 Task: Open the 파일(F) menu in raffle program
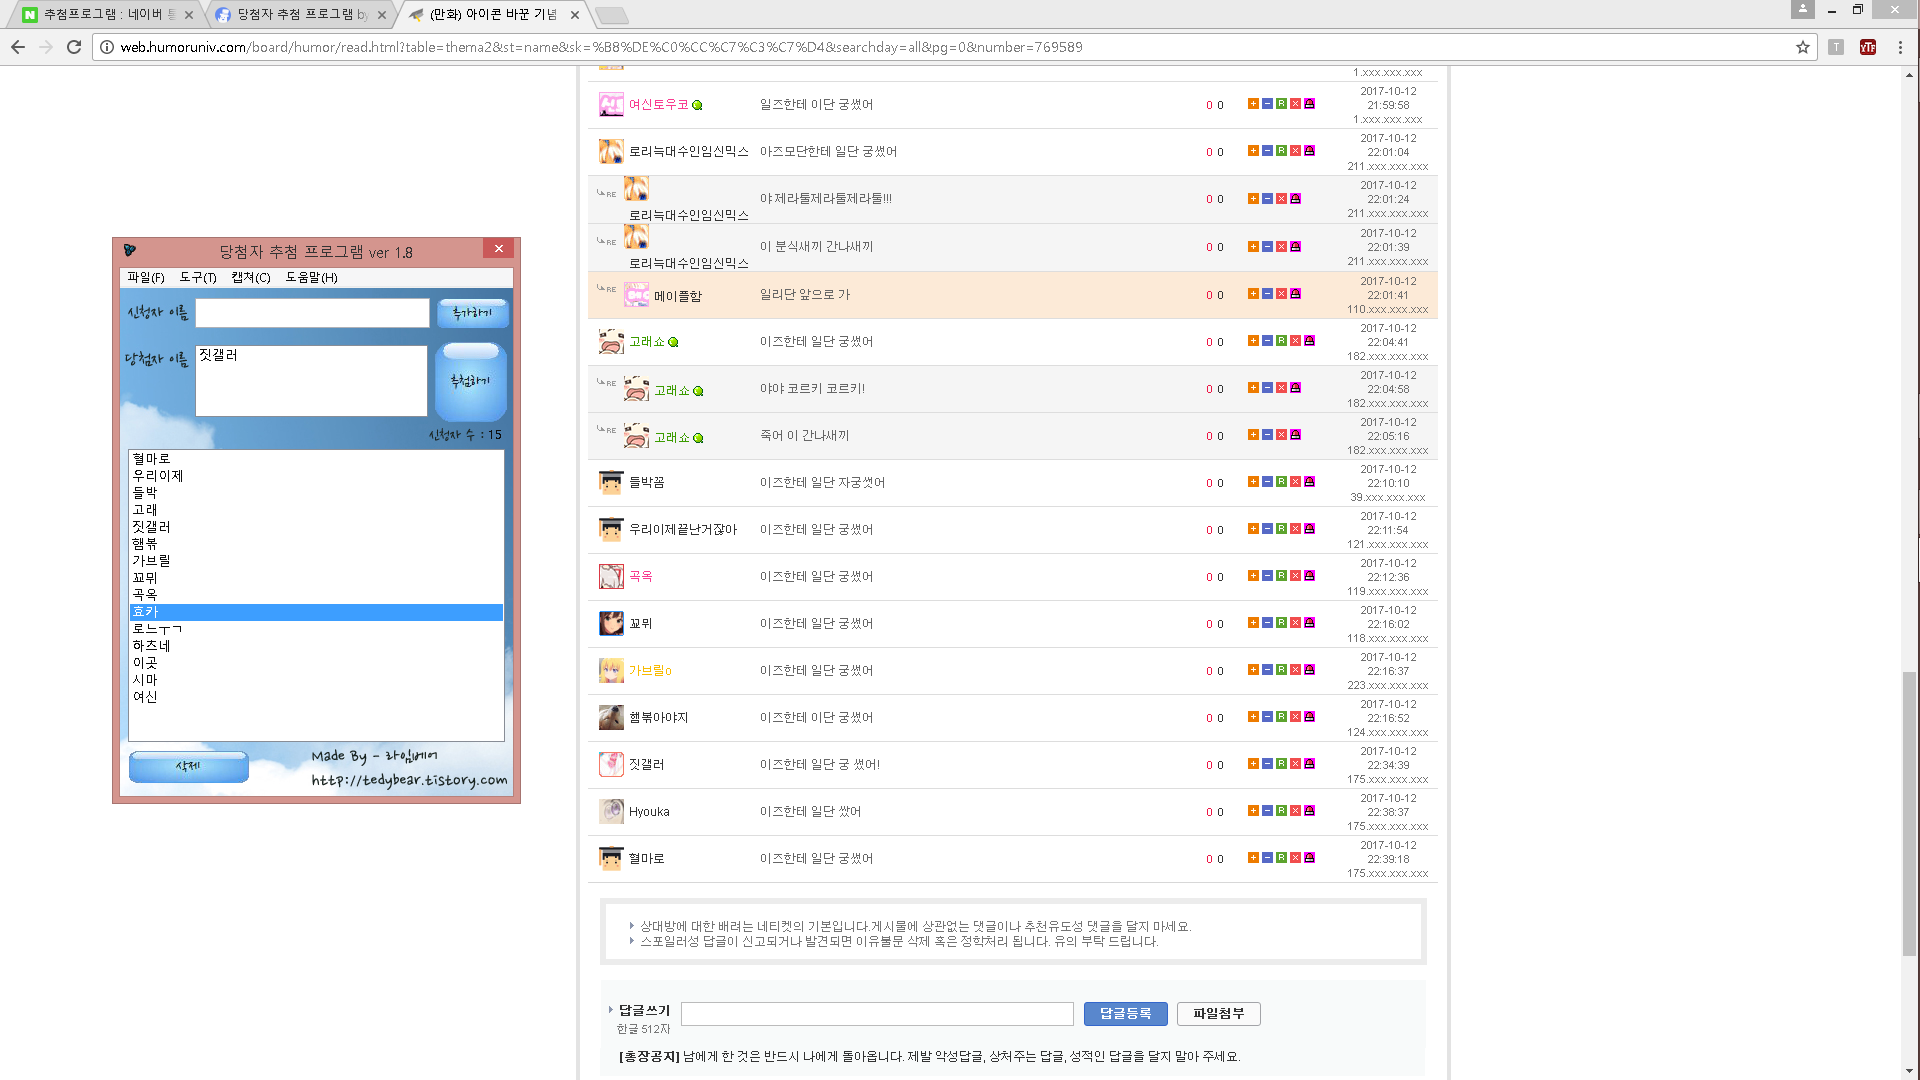pos(146,277)
